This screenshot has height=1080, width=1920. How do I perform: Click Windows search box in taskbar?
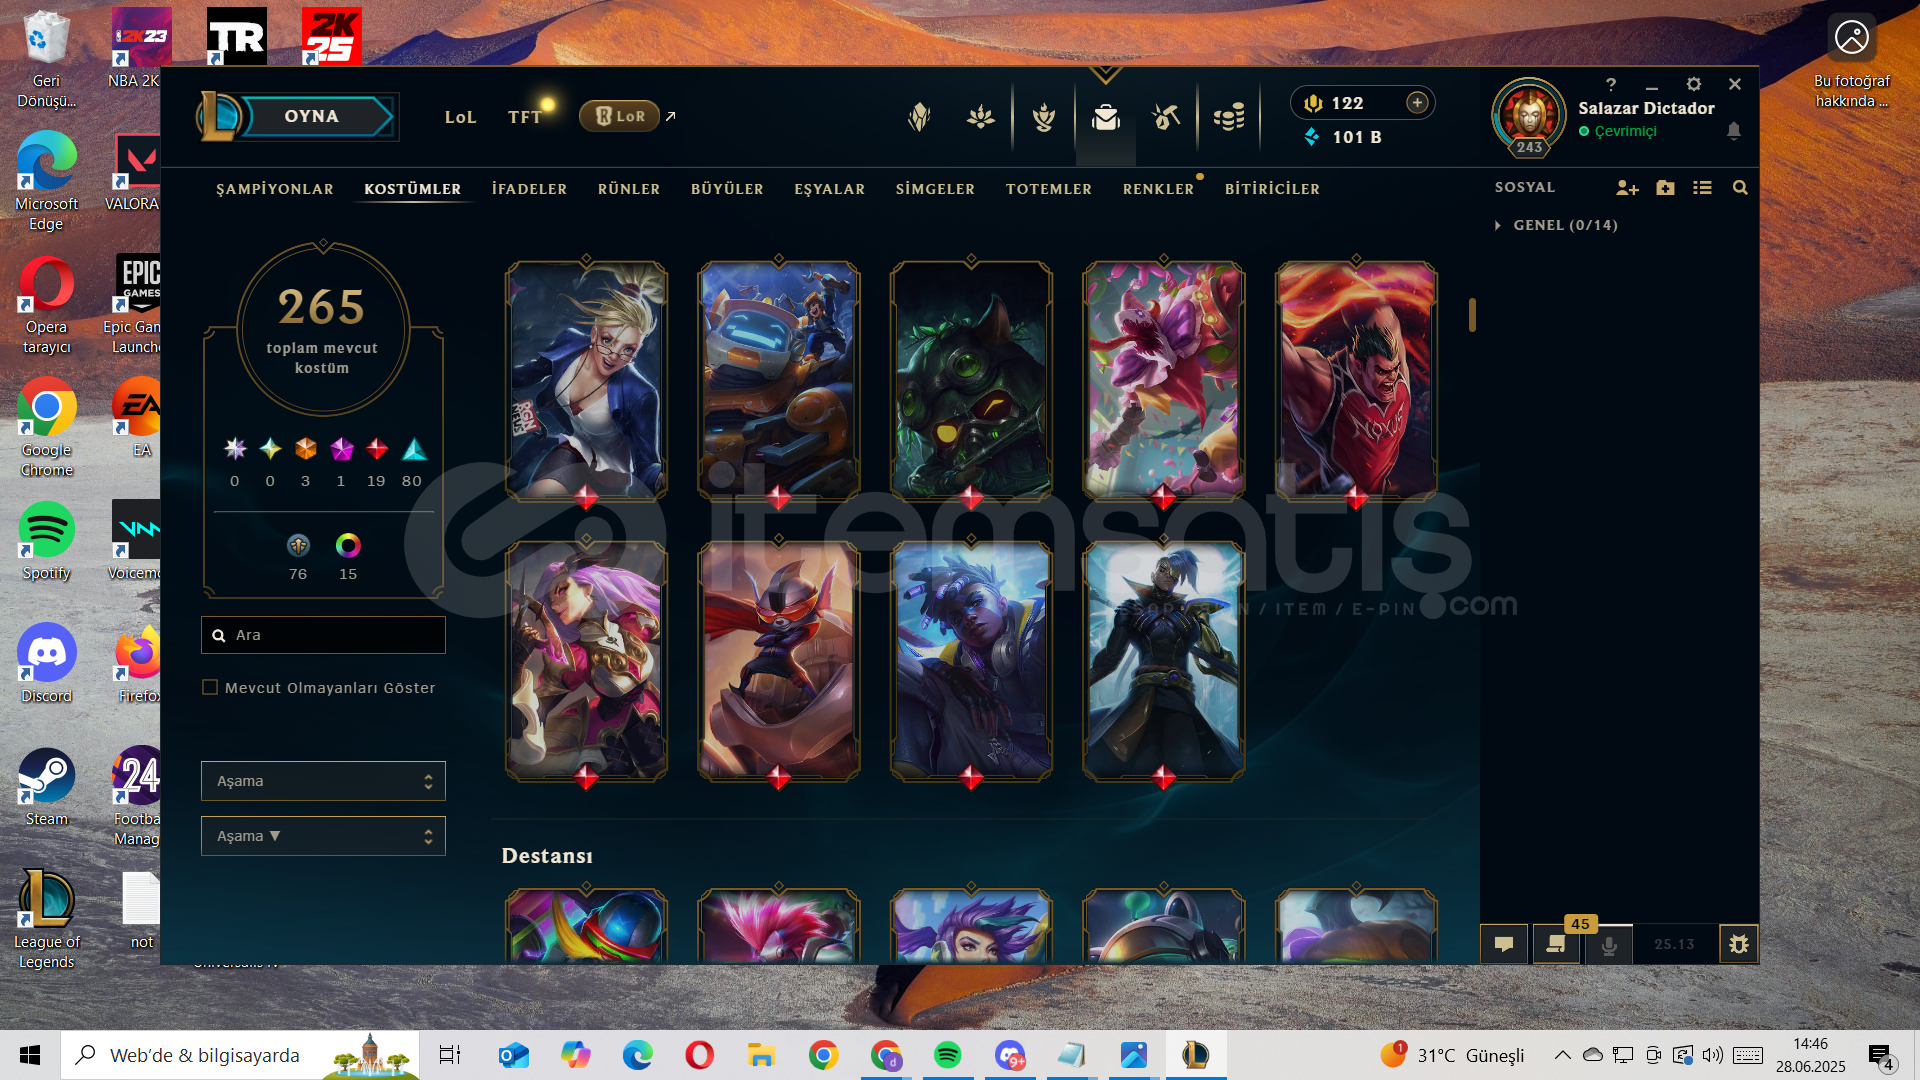click(x=240, y=1055)
